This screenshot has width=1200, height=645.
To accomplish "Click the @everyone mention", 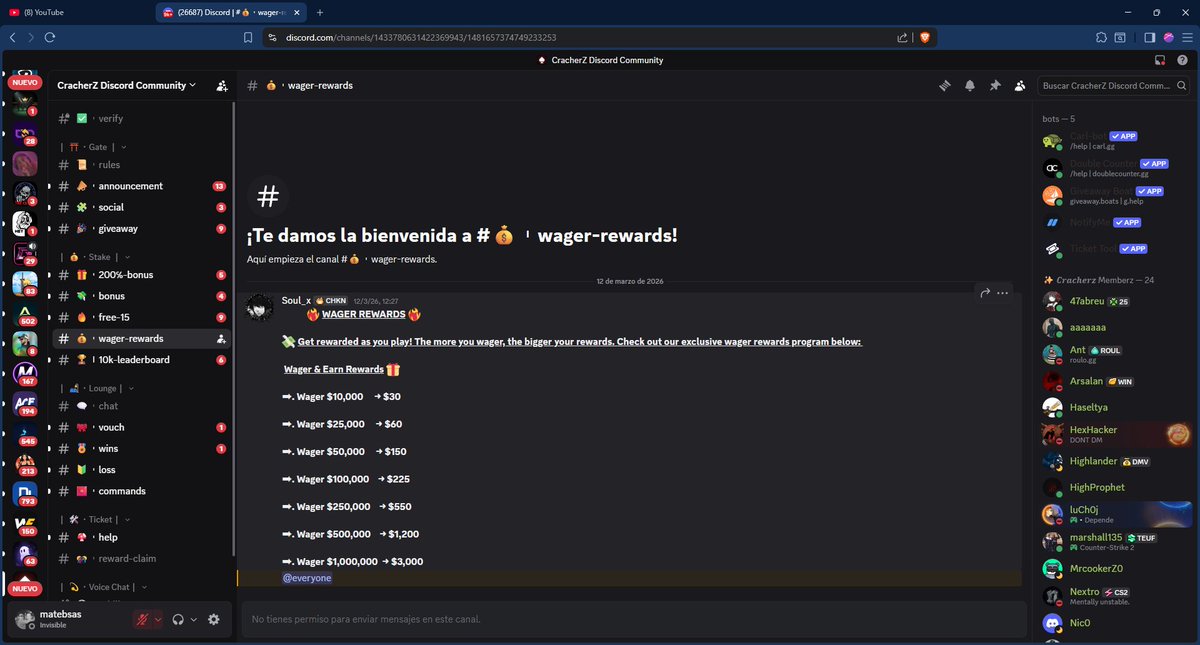I will pos(307,578).
